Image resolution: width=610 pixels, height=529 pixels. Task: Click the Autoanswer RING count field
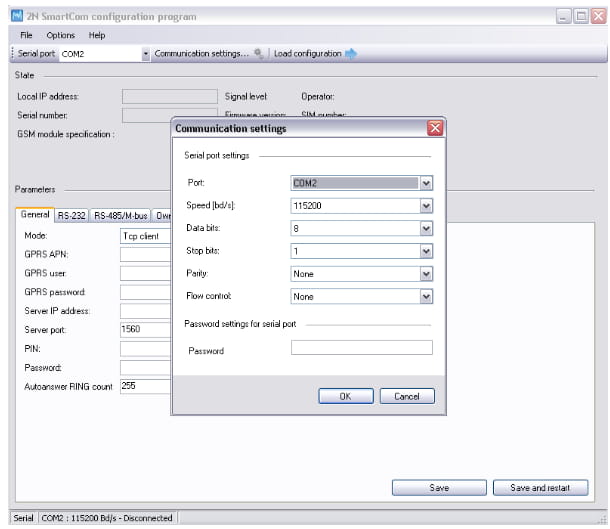[145, 386]
